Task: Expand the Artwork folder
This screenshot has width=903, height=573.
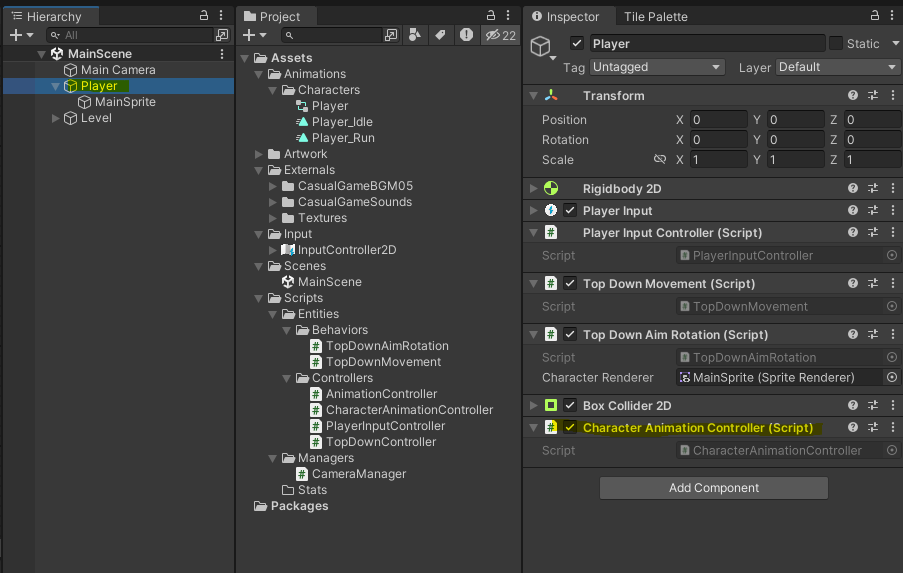Action: tap(259, 154)
